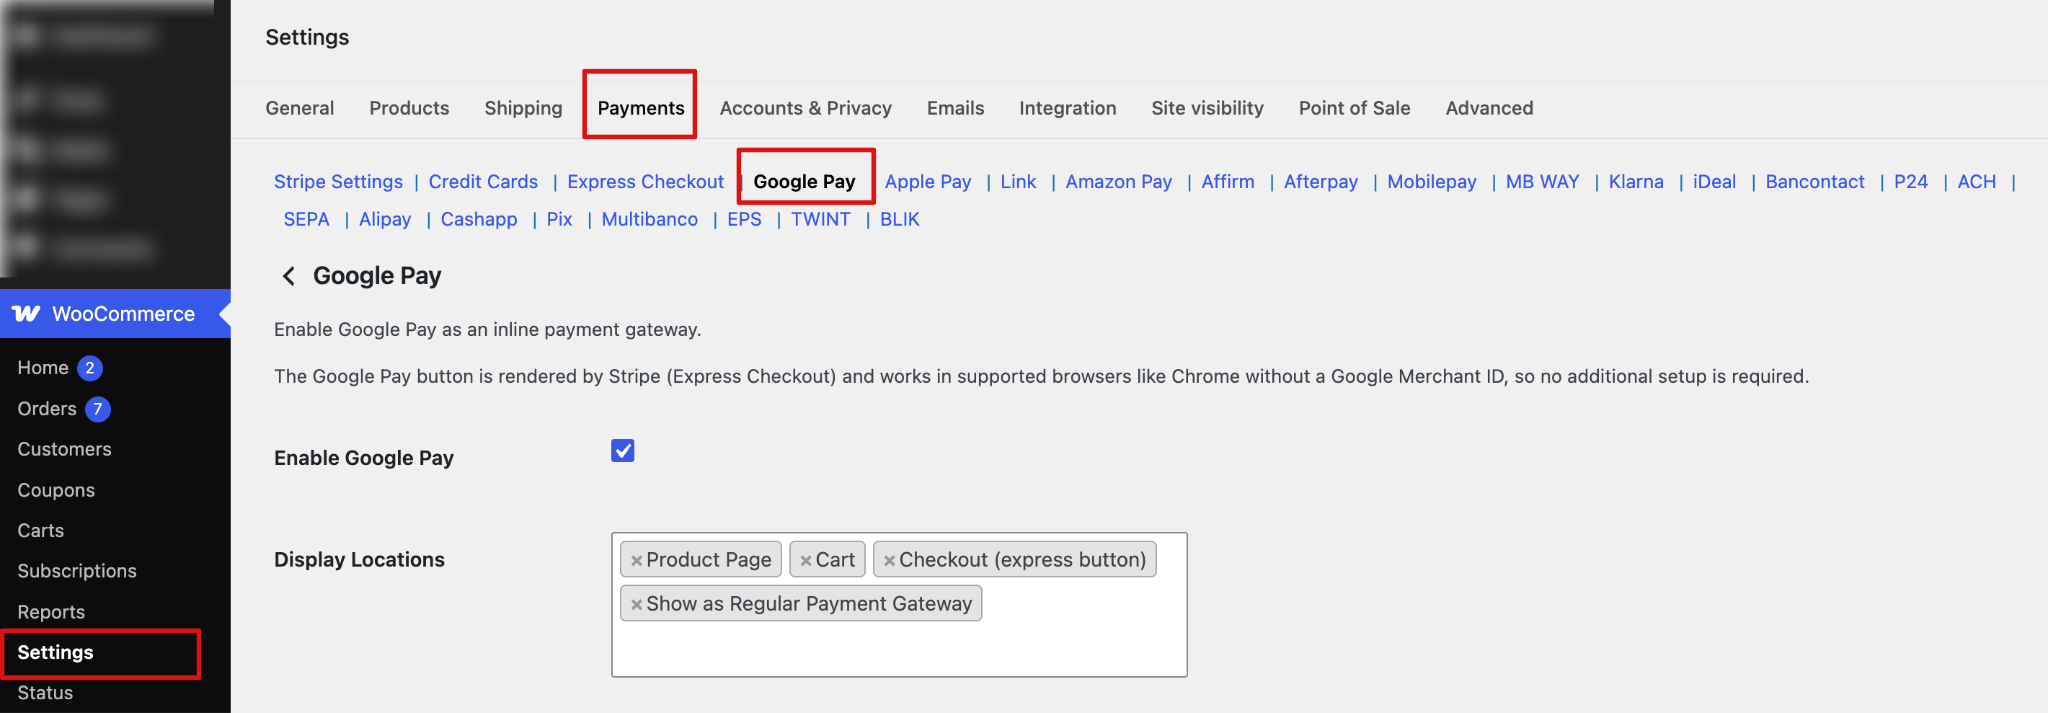Click the WooCommerce logo icon in sidebar
Image resolution: width=2048 pixels, height=713 pixels.
26,314
